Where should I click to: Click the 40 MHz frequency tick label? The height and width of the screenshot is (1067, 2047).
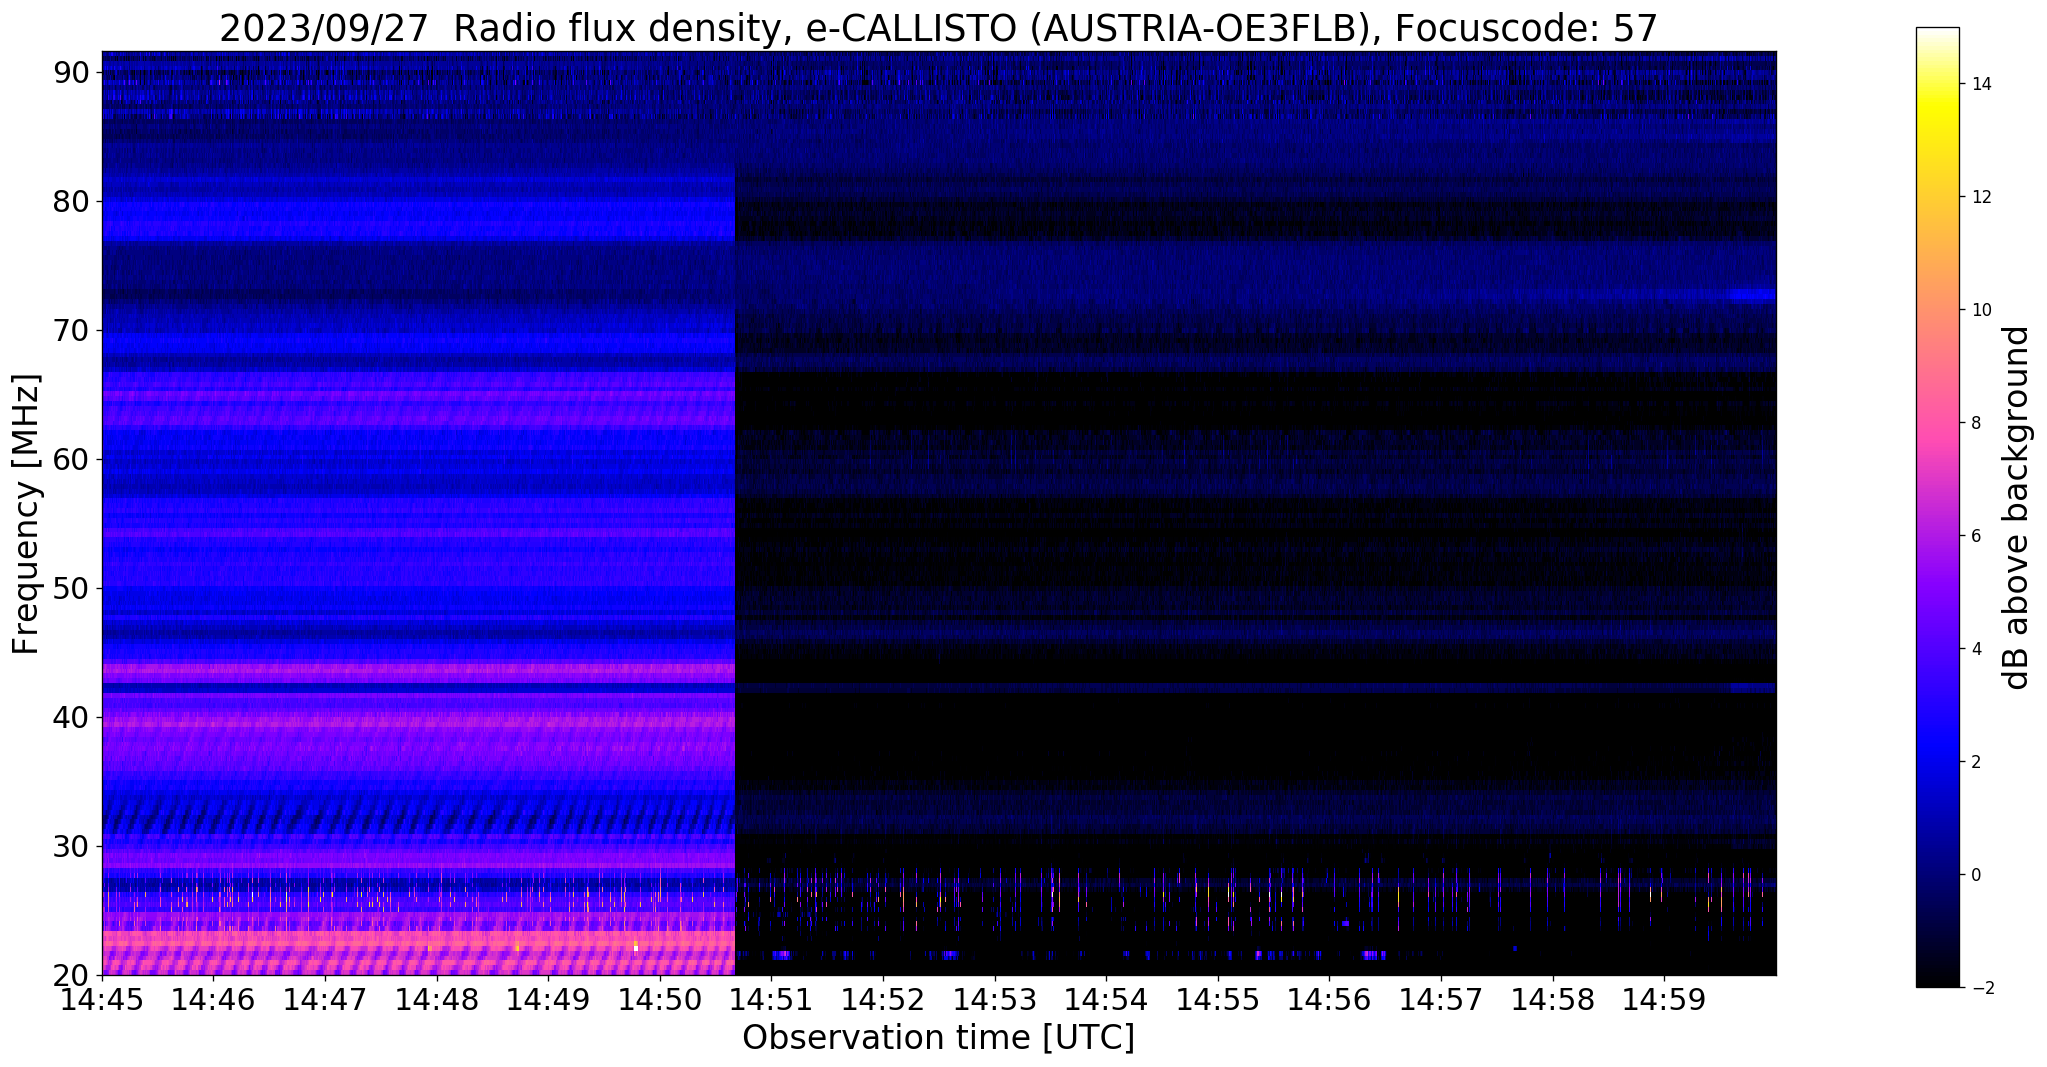point(71,717)
